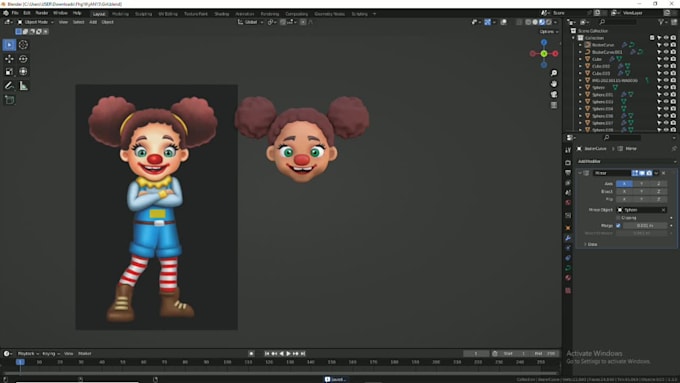The width and height of the screenshot is (680, 383).
Task: Jump to the timeline end frame
Action: [303, 354]
